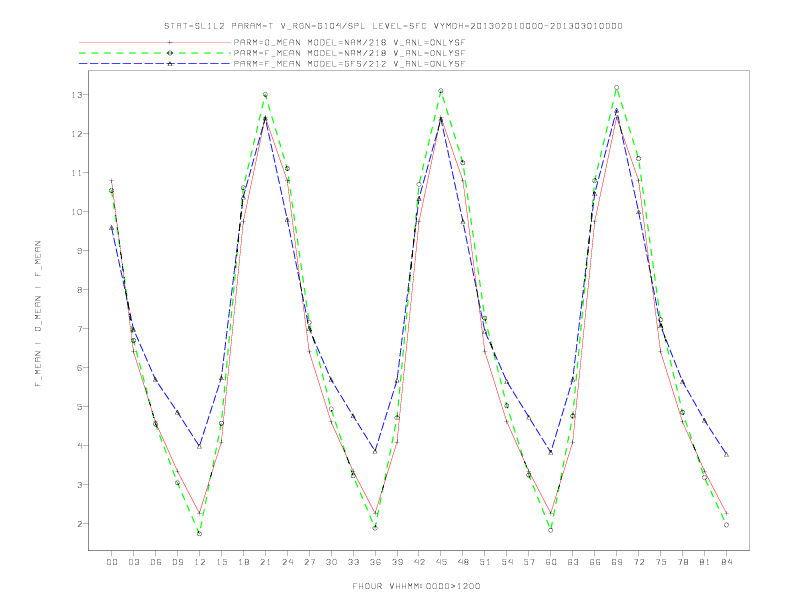Screen dimensions: 792x612
Task: Click x-axis tick label 60
Action: [551, 562]
